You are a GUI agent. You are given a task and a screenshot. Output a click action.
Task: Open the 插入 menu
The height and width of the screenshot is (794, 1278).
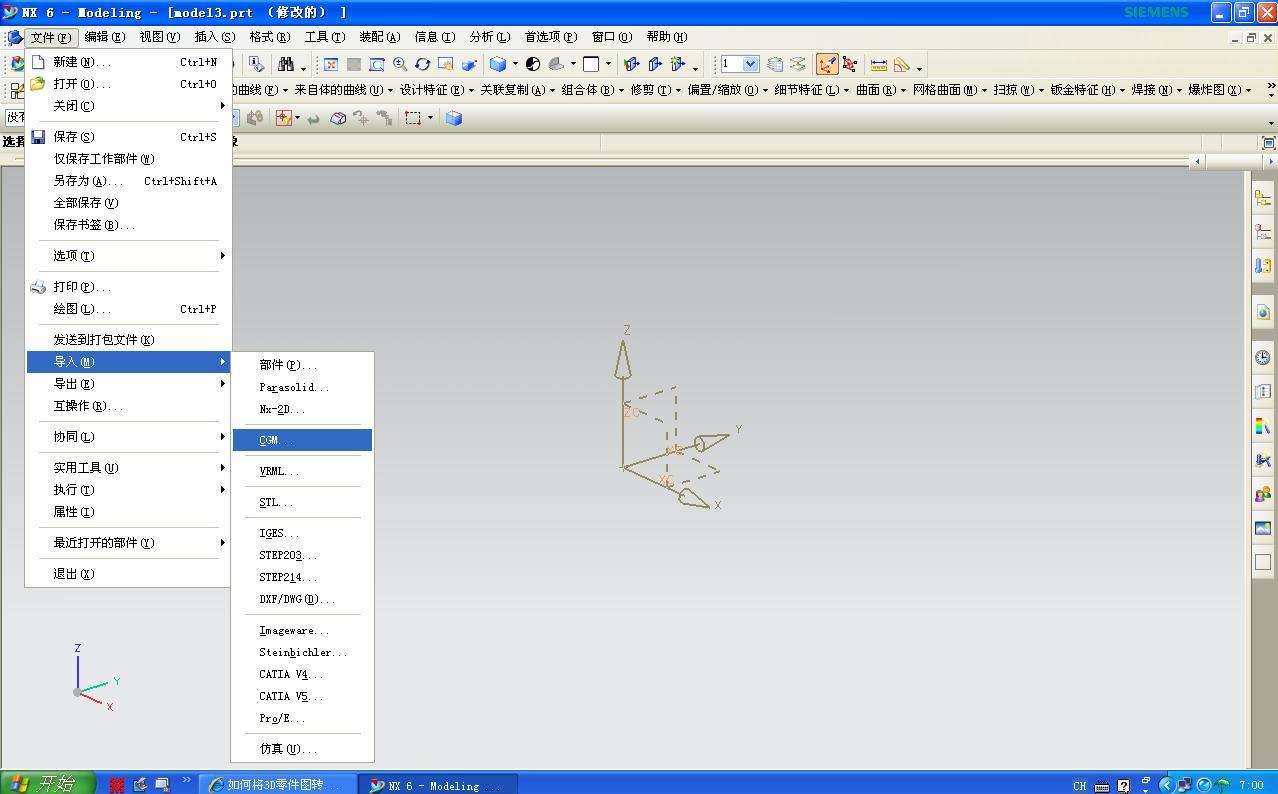click(x=214, y=37)
